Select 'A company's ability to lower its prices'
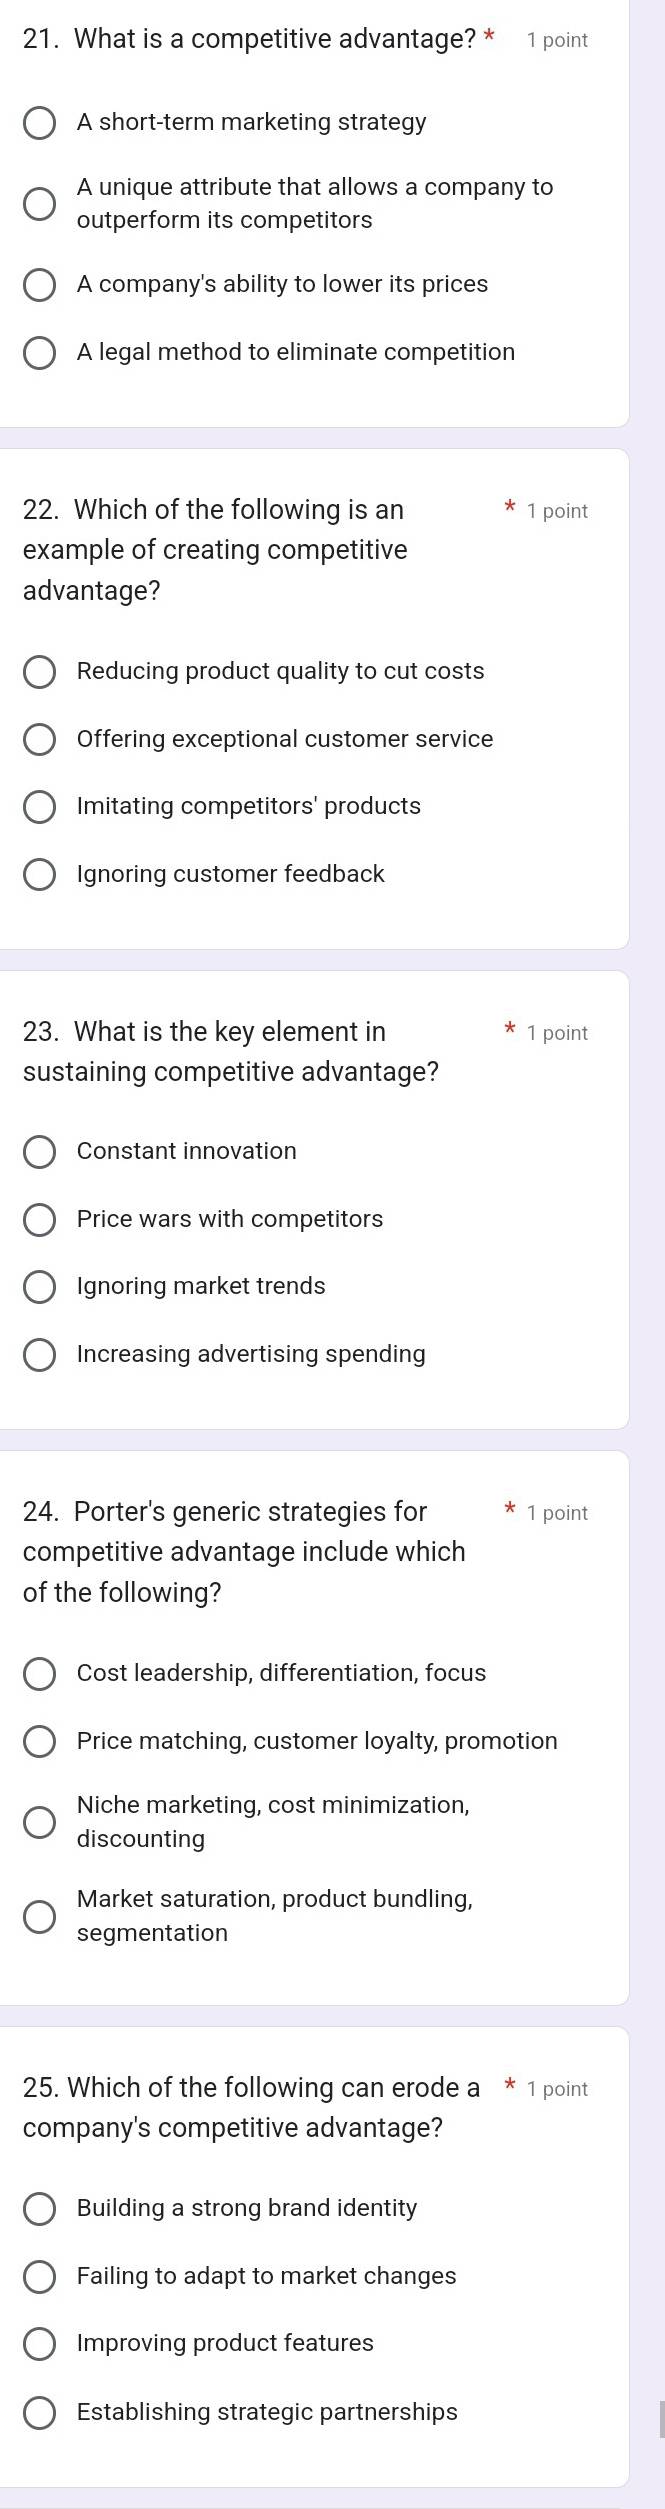 40,285
